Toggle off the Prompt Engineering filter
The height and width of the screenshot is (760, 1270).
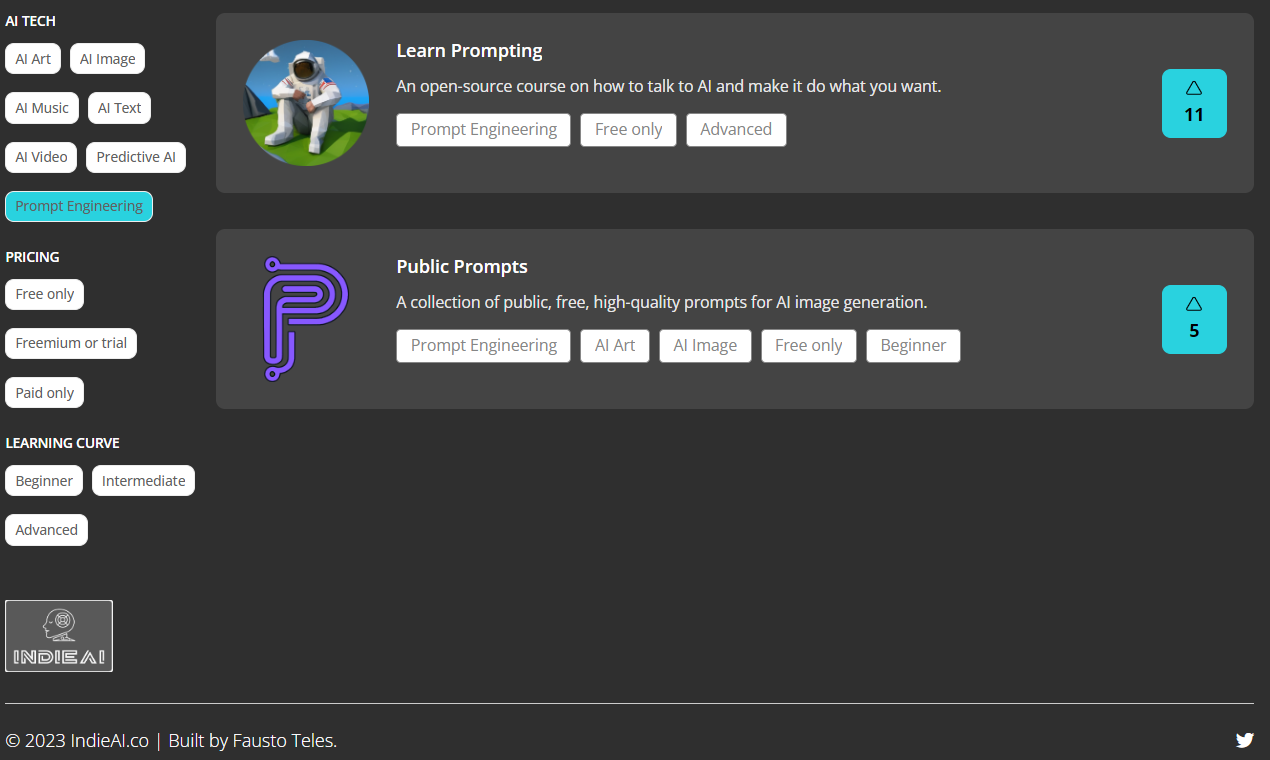click(x=79, y=206)
